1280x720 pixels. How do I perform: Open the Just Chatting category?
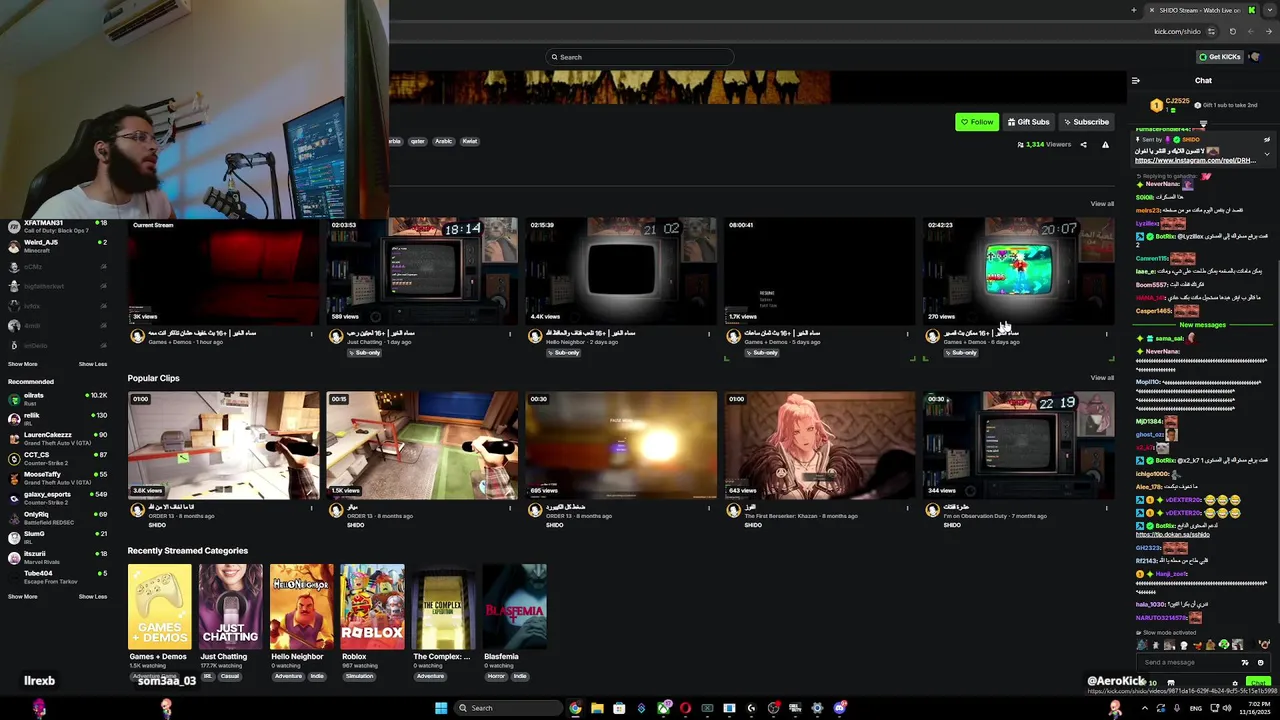pos(230,606)
